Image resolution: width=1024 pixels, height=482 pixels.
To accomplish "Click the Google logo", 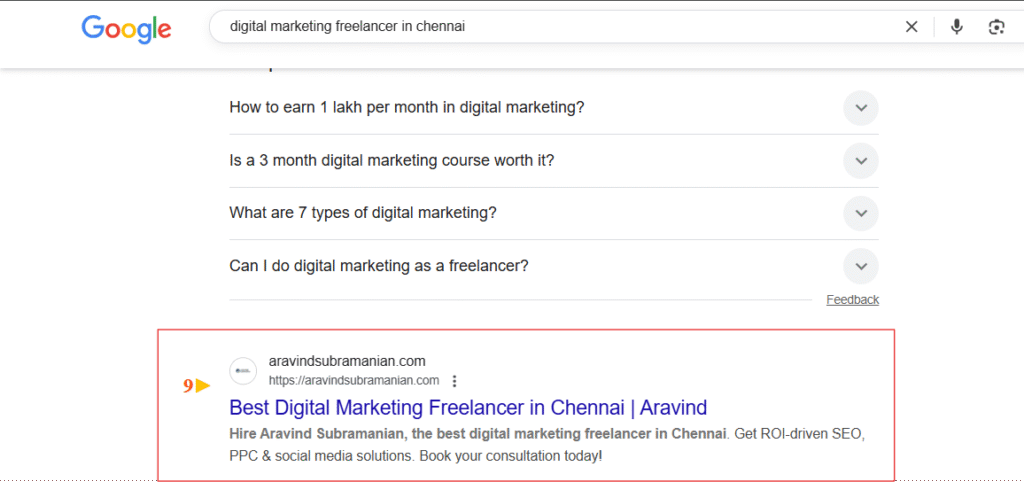I will click(x=126, y=29).
